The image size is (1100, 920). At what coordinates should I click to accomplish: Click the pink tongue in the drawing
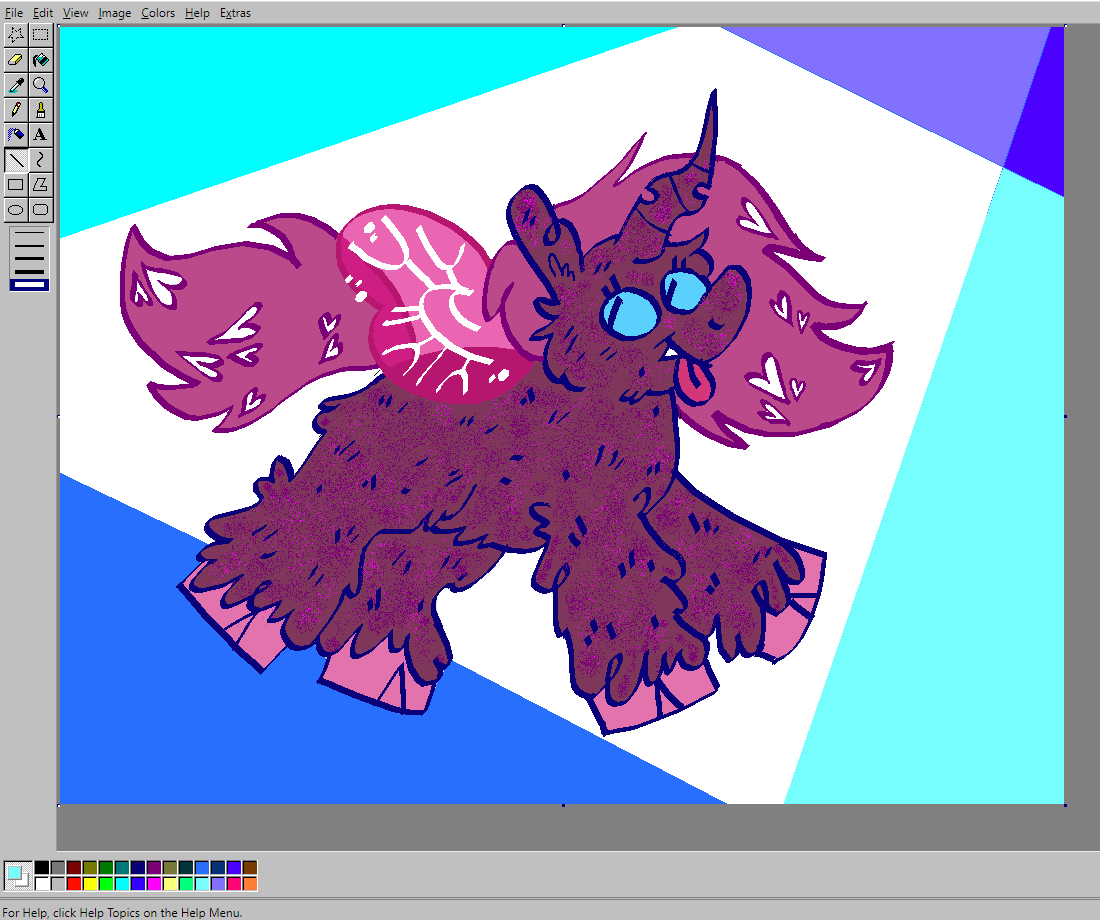point(694,382)
